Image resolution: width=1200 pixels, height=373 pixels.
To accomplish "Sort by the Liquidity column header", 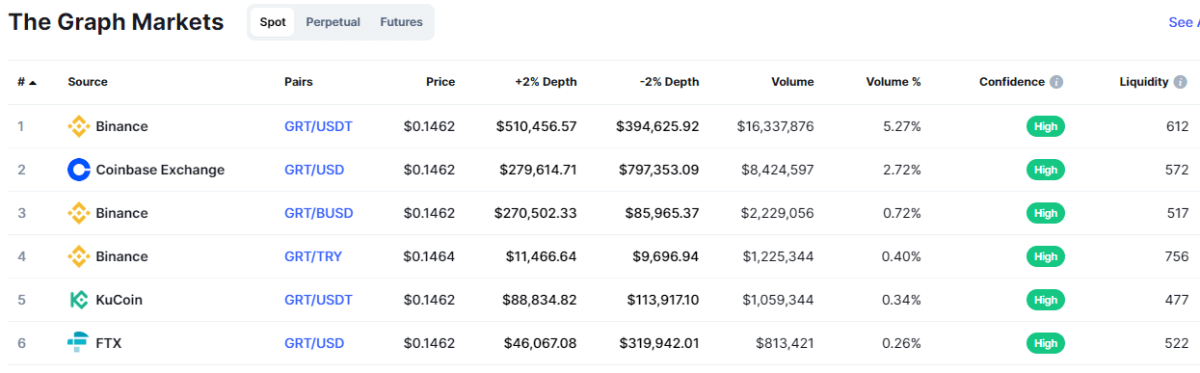I will point(1144,82).
